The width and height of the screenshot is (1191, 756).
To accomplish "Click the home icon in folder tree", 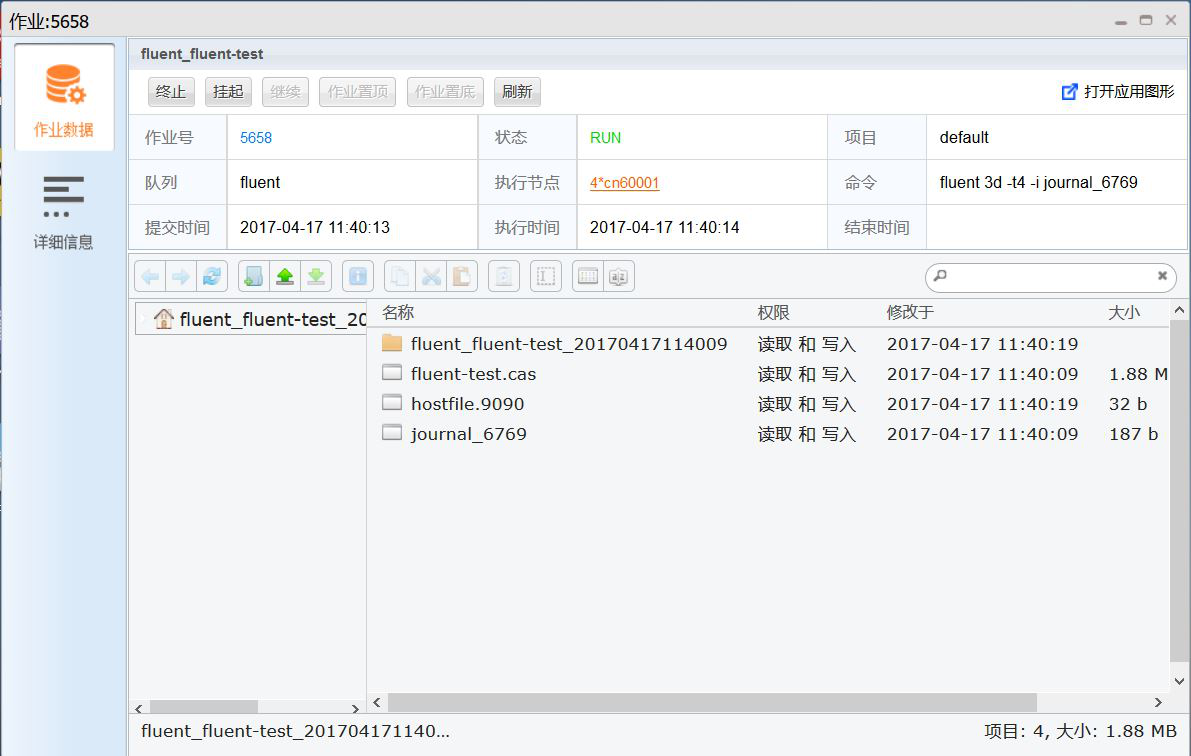I will click(163, 319).
